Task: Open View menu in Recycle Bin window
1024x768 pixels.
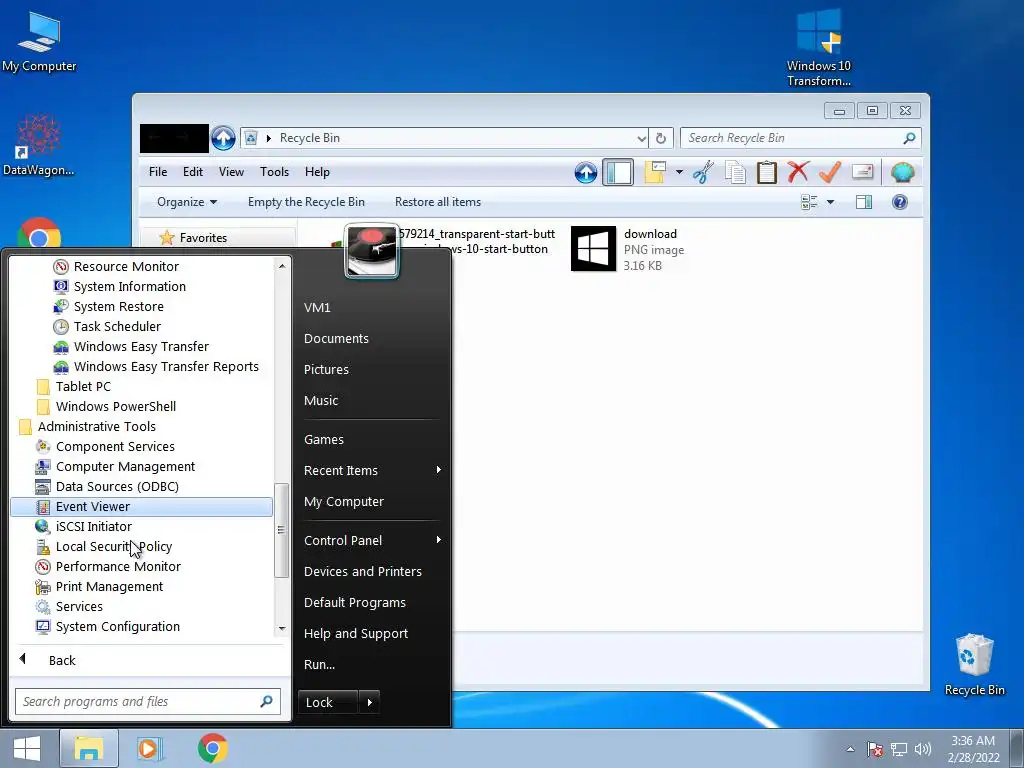Action: coord(231,172)
